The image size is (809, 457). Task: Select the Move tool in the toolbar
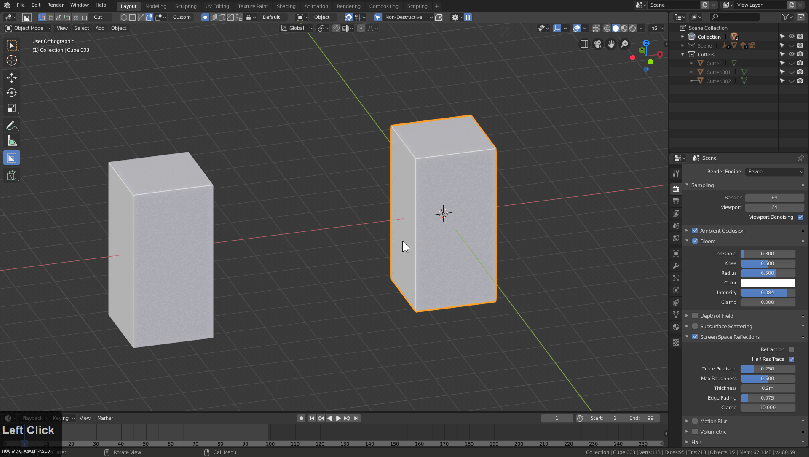12,77
